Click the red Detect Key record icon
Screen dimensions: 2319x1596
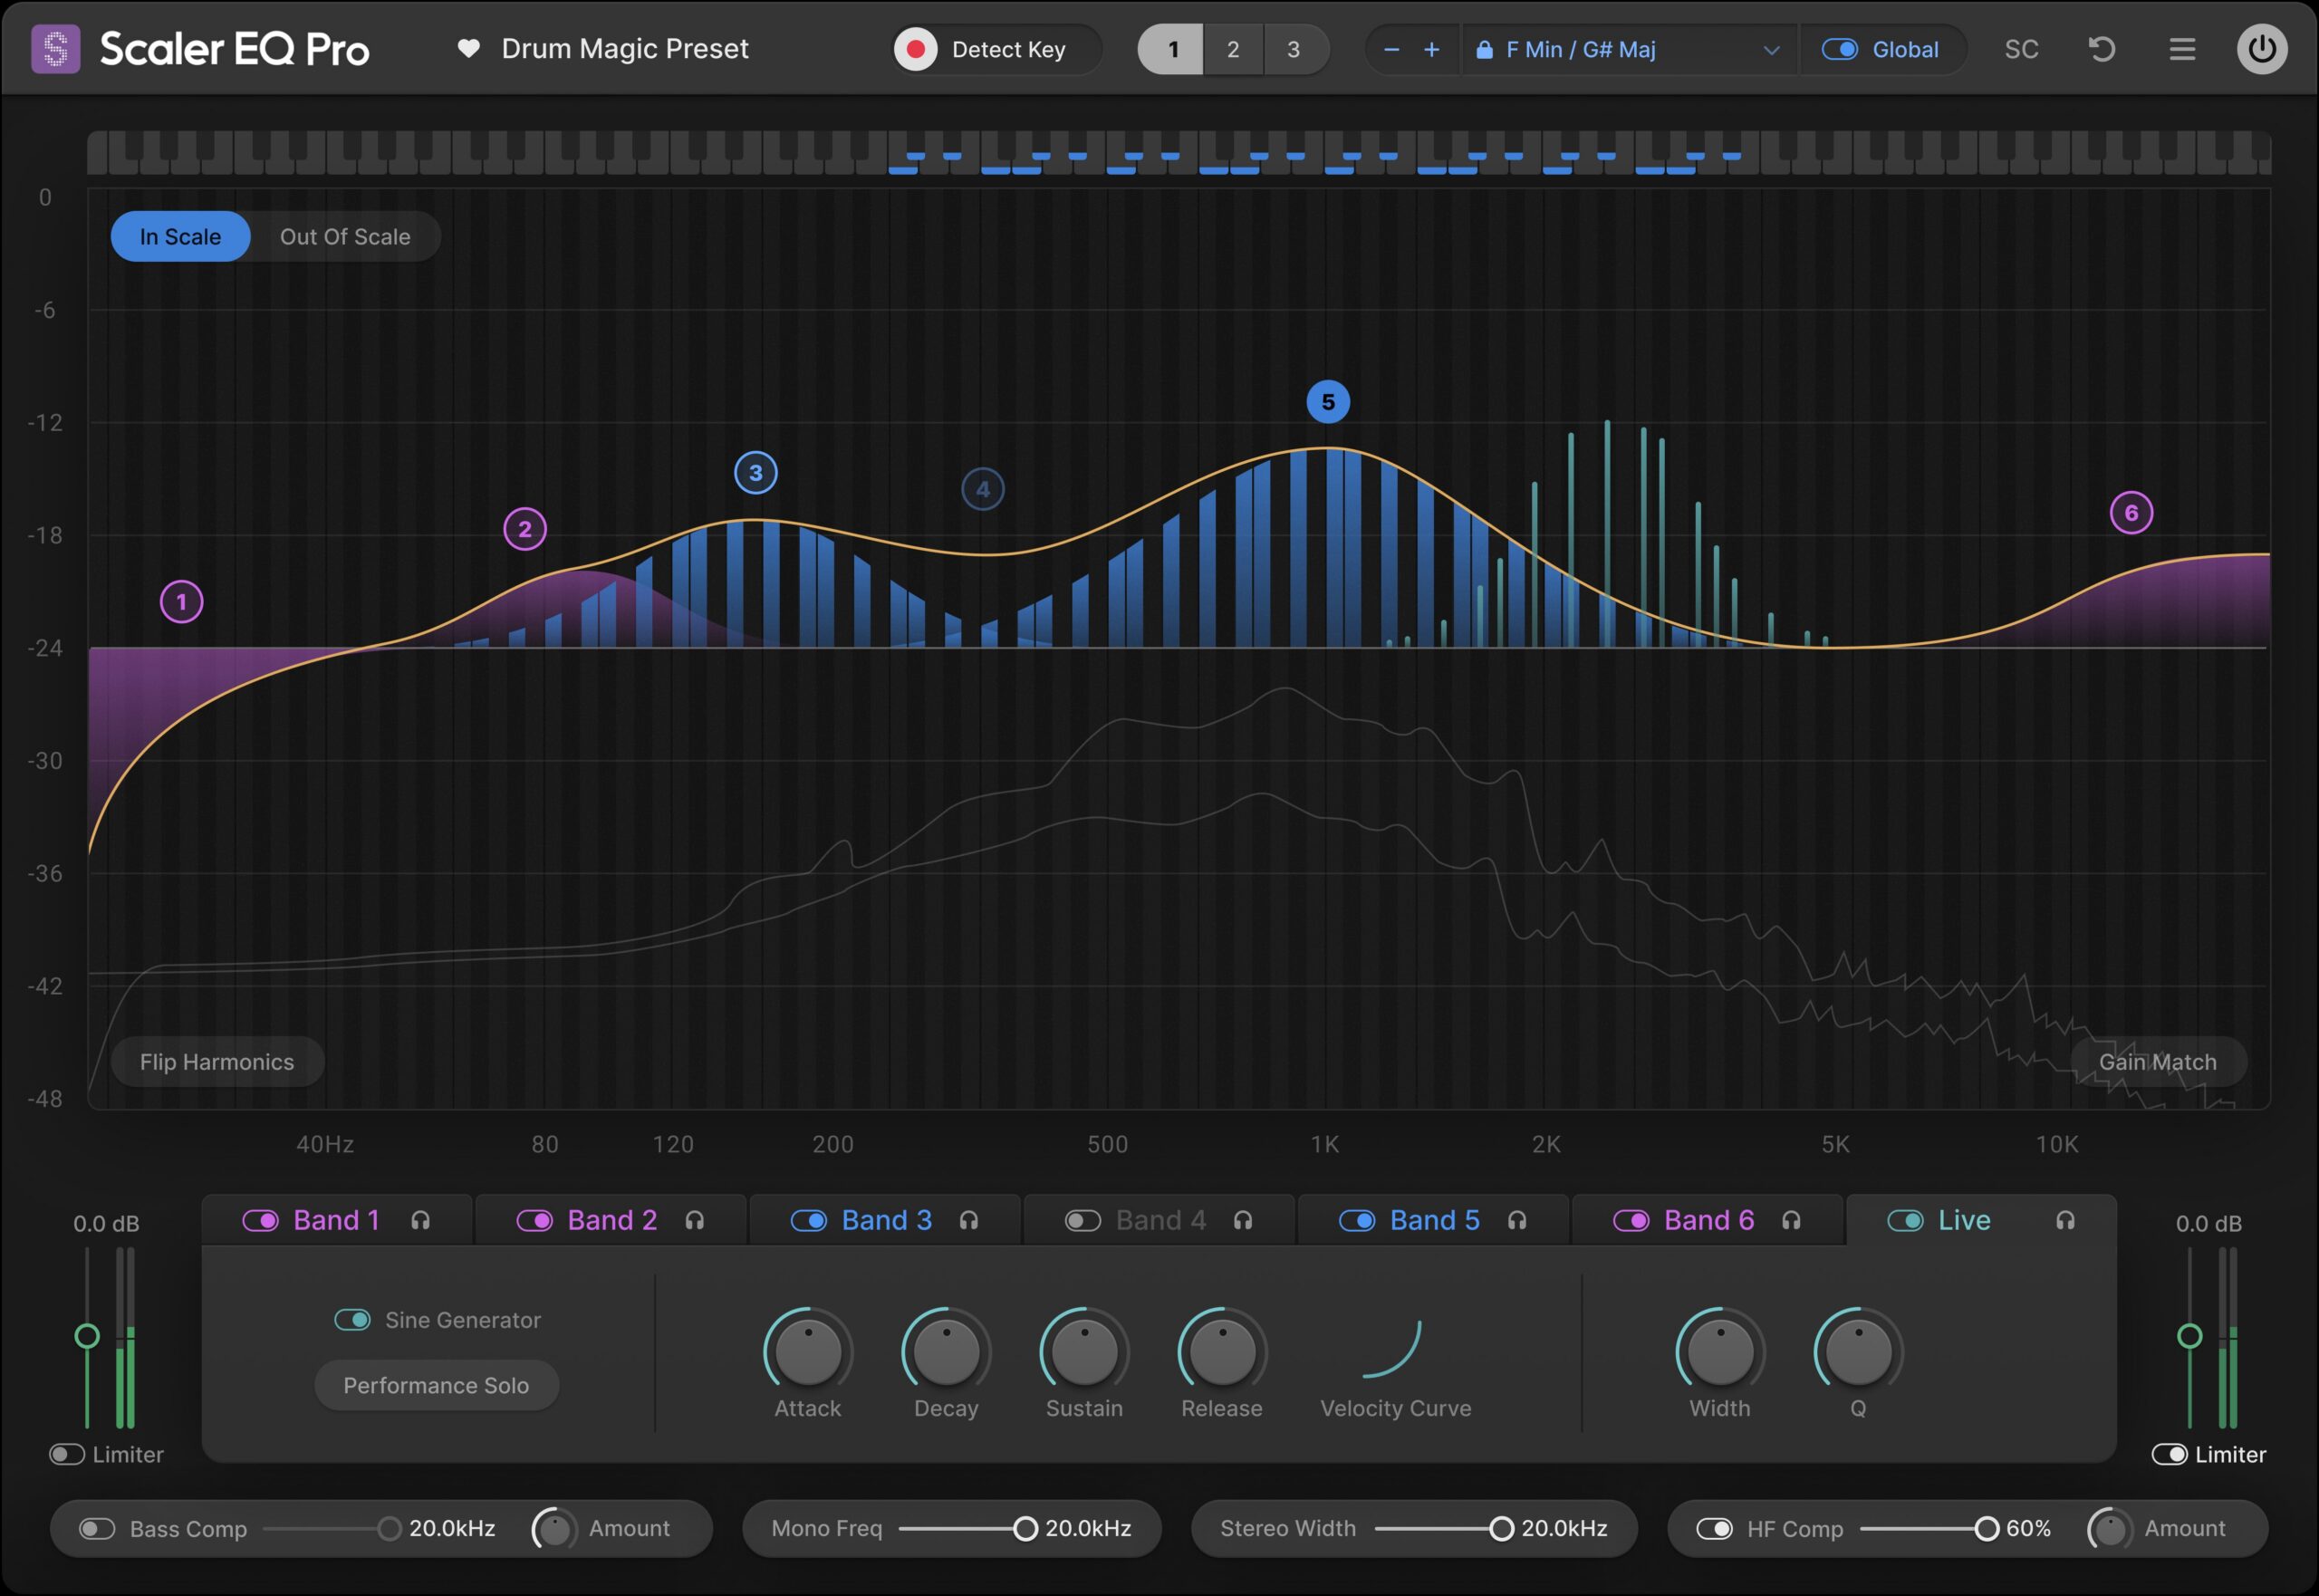(915, 49)
